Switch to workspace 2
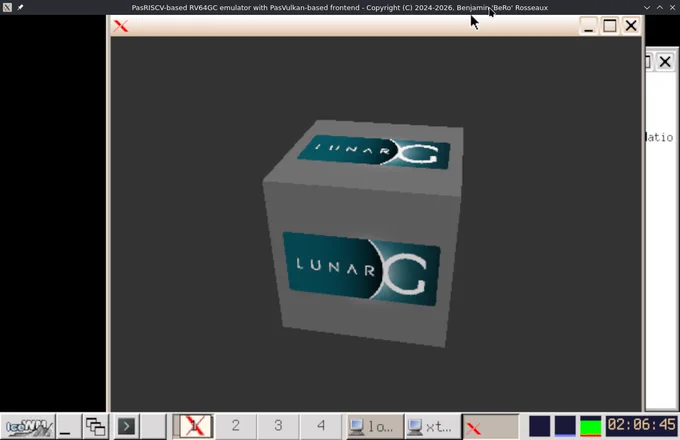 pos(235,426)
